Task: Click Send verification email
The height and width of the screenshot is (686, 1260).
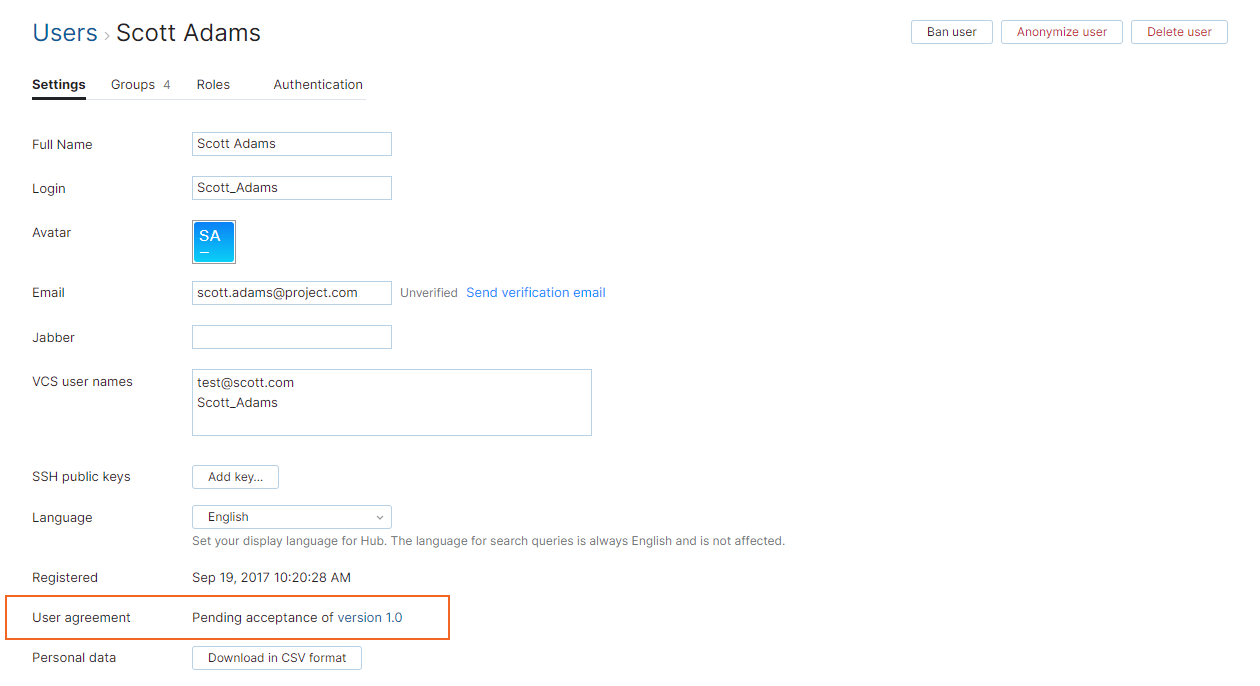Action: tap(535, 292)
